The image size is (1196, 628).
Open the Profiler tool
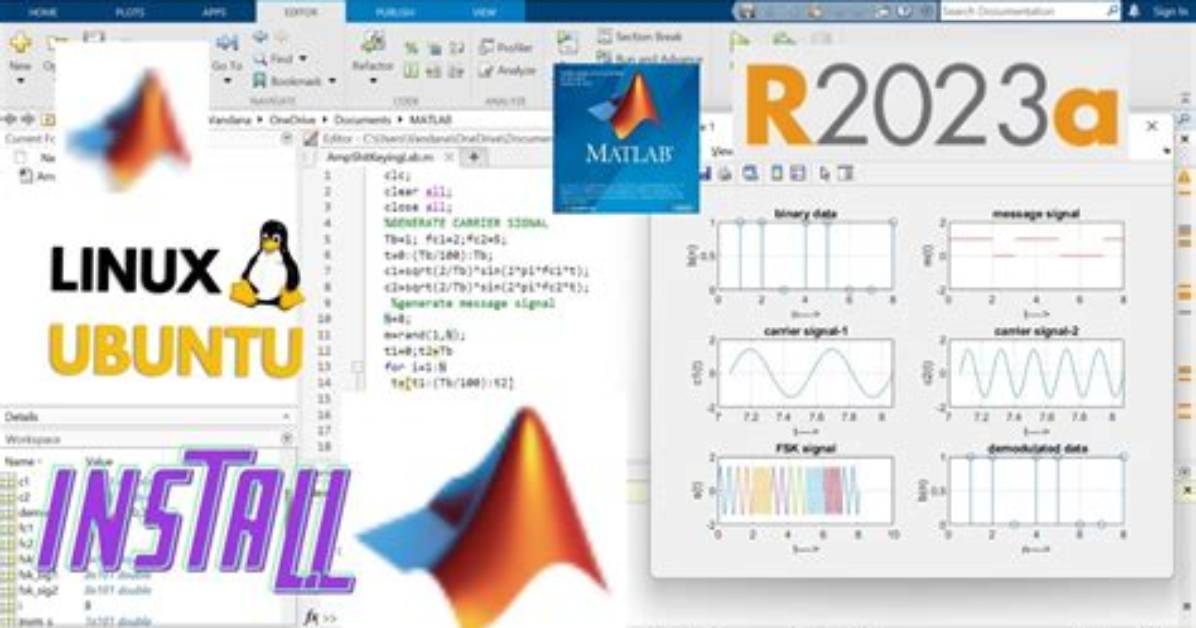[506, 47]
